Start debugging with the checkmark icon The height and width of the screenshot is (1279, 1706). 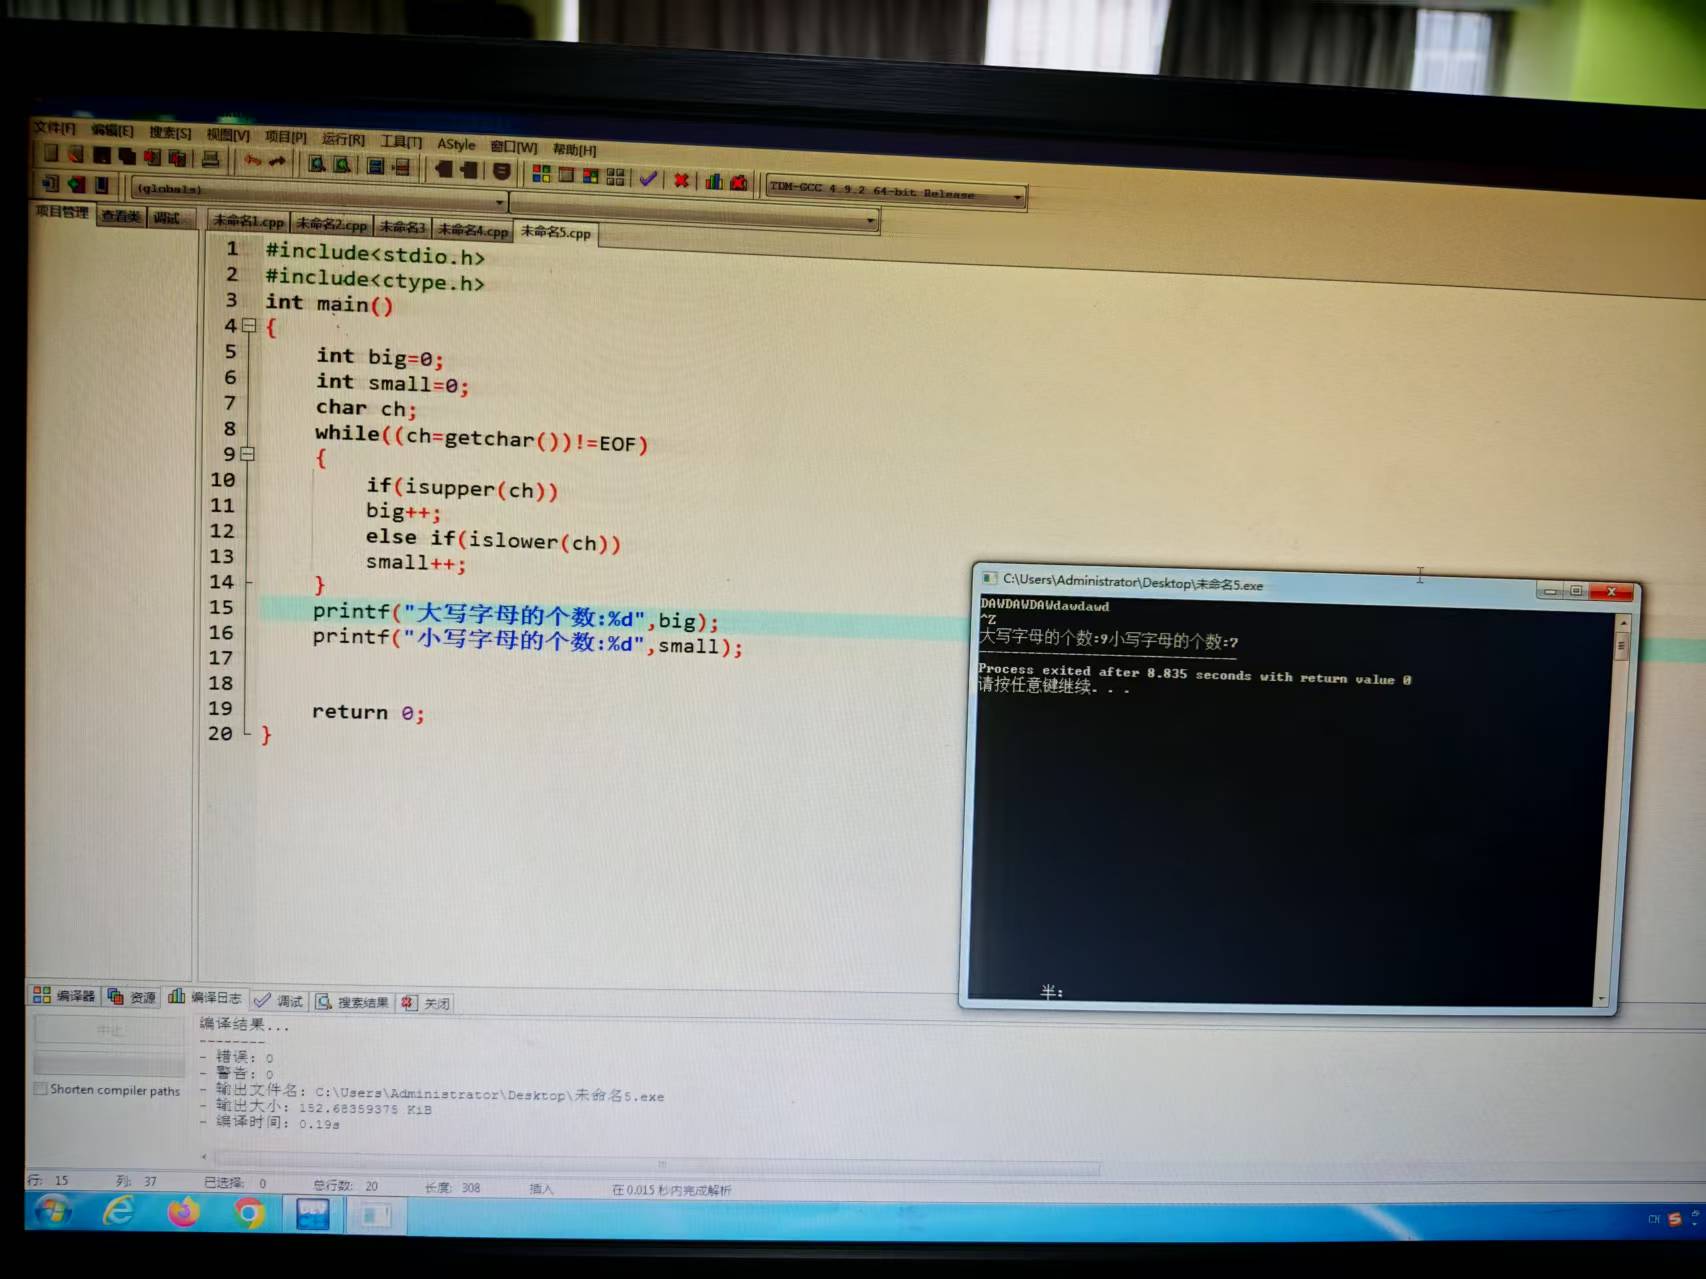coord(648,178)
